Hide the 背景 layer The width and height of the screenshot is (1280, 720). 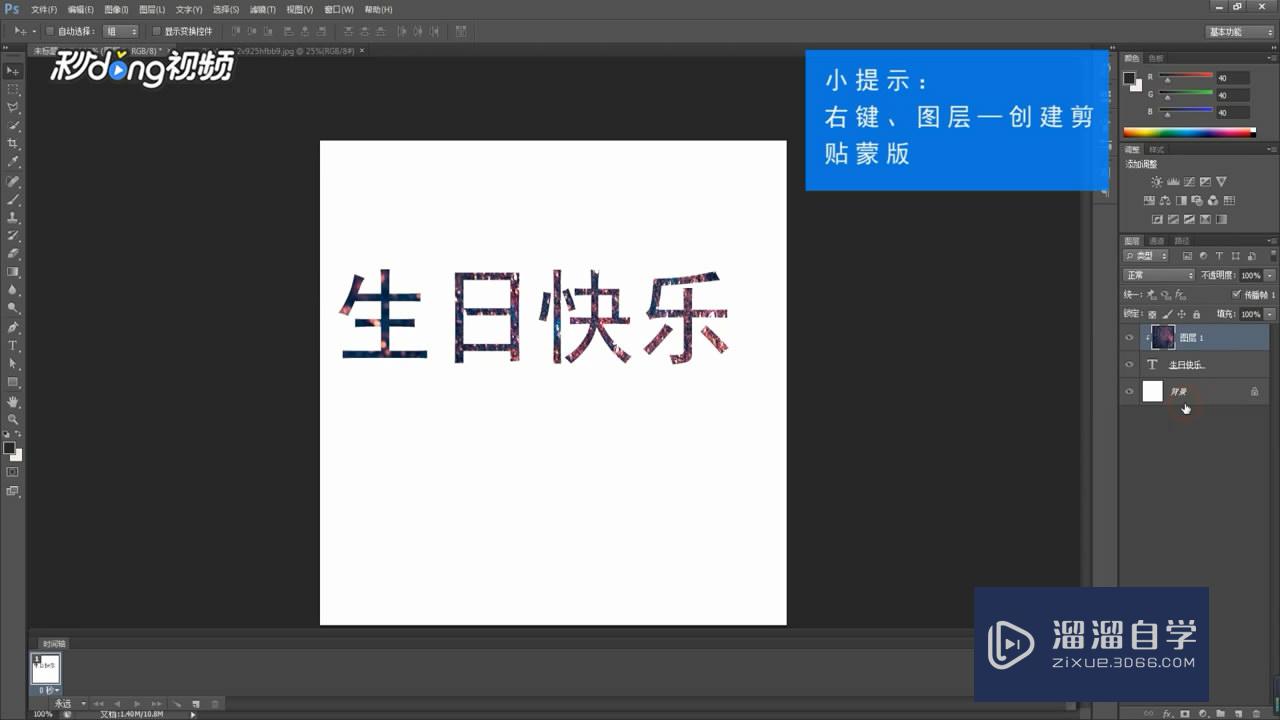1129,392
